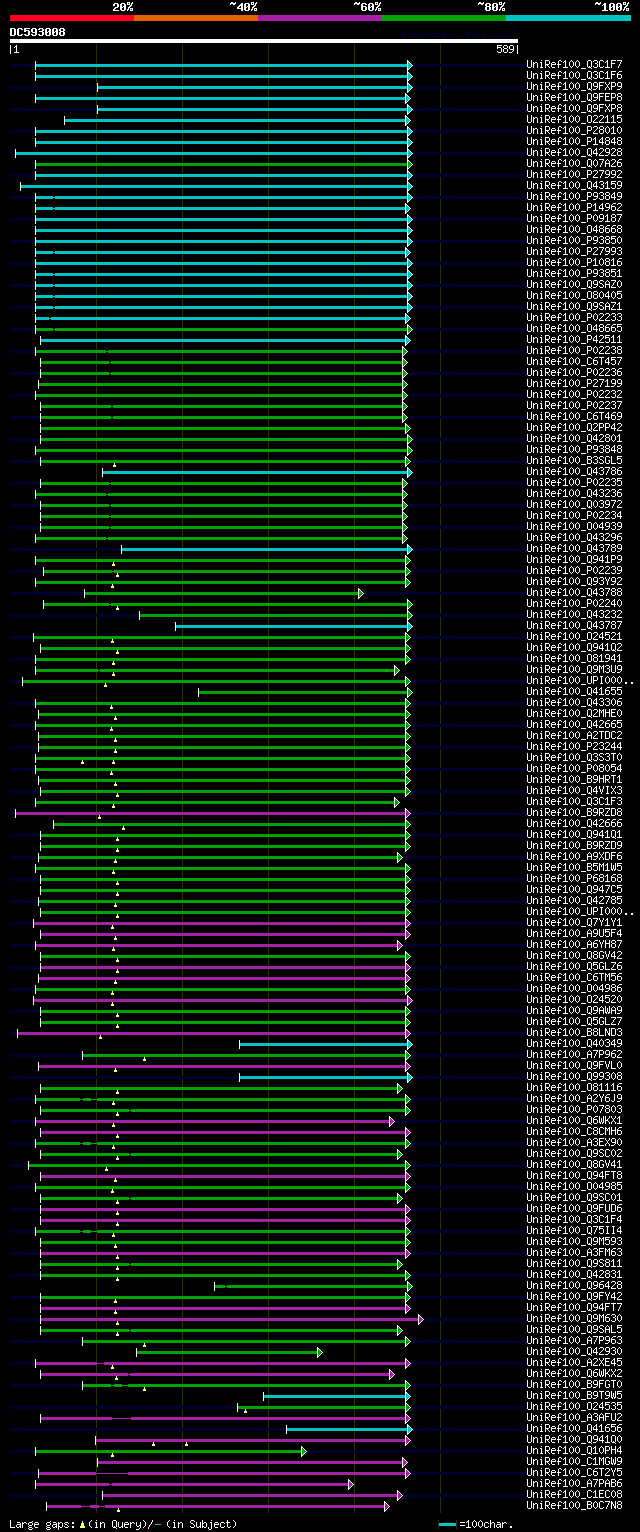The image size is (640, 1532).
Task: Open hit UniRef100_Q07A26
Action: (574, 163)
